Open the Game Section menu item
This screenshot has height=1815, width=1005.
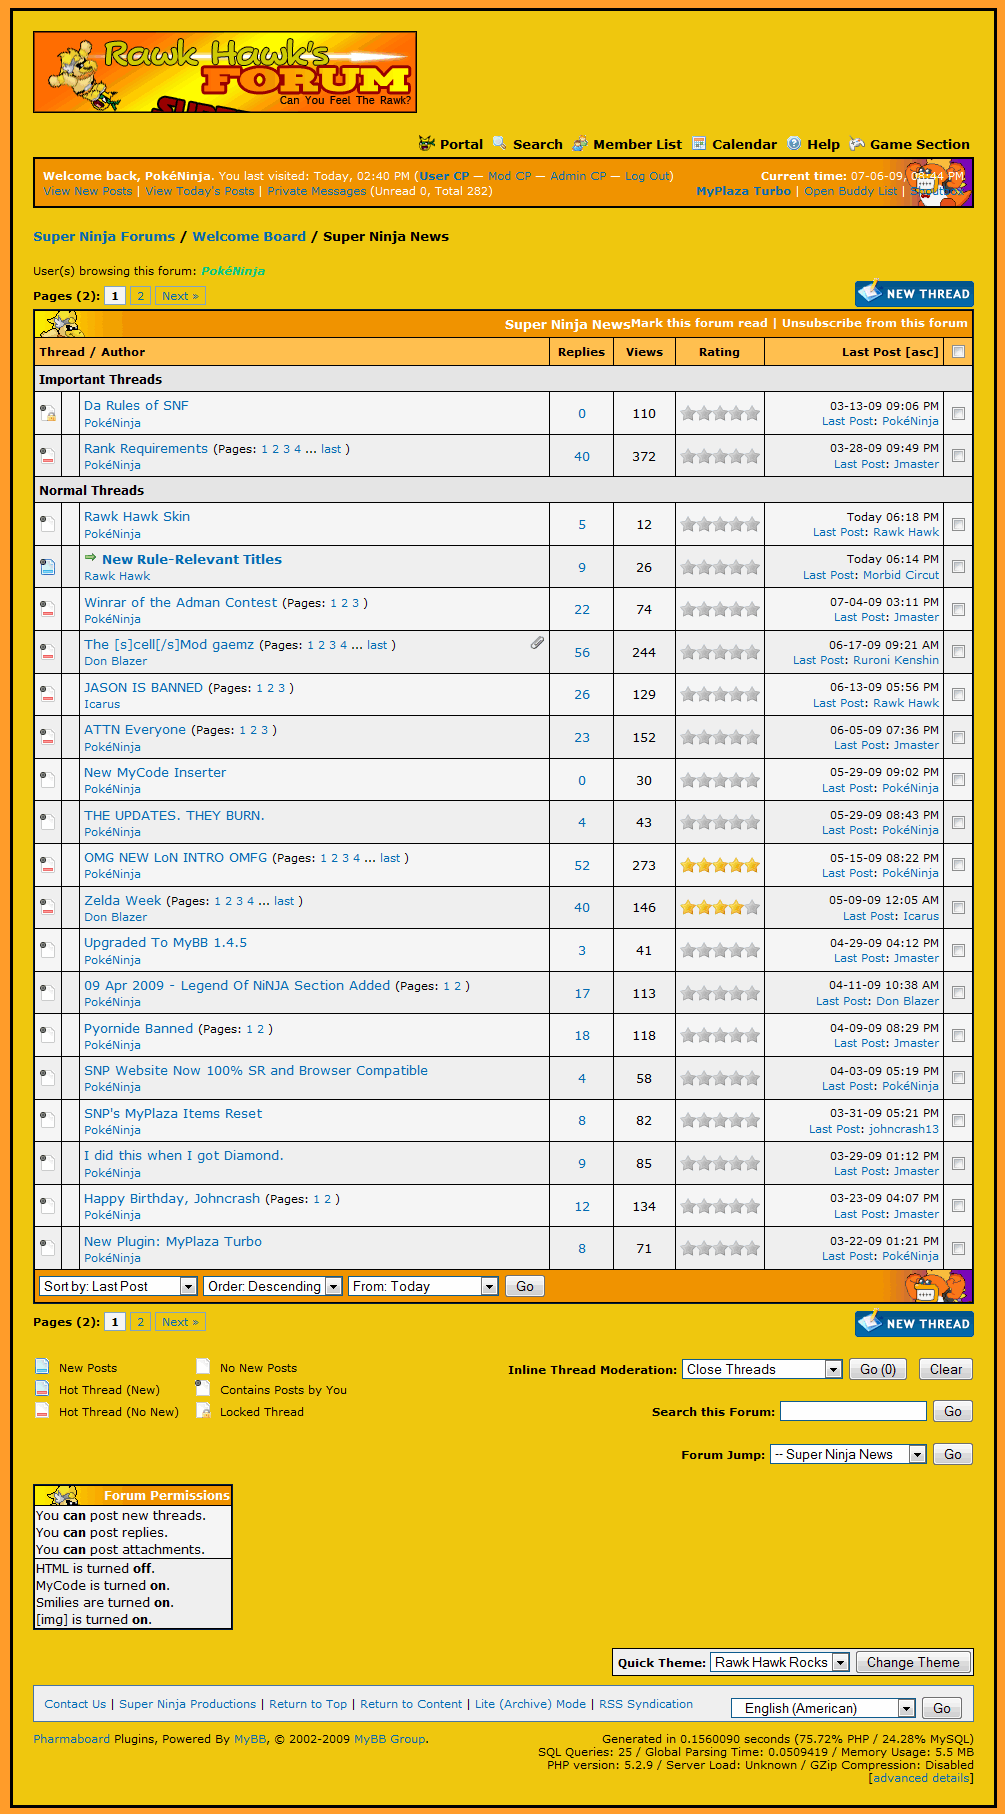920,144
